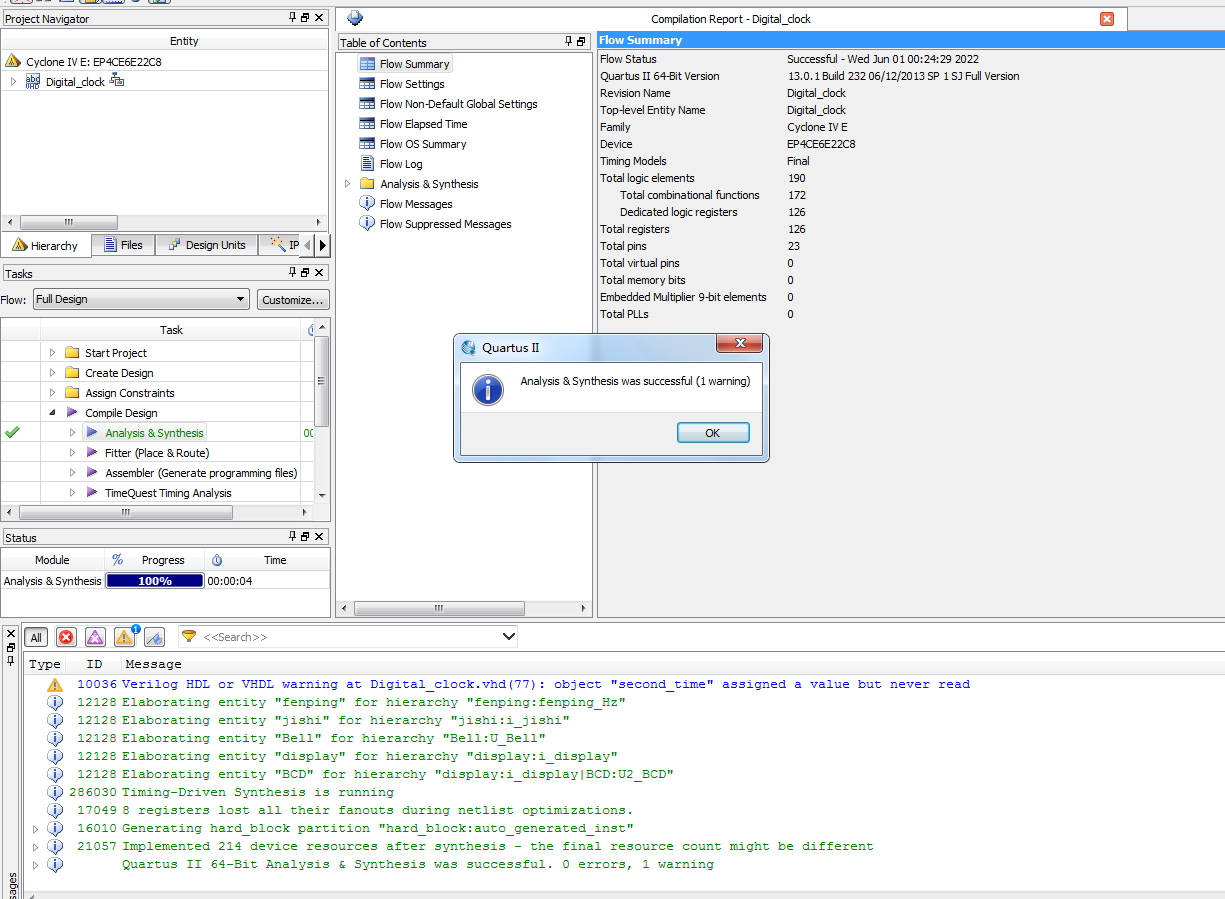Click the Start Project folder icon
Screen dimensions: 1225x899
click(x=72, y=353)
